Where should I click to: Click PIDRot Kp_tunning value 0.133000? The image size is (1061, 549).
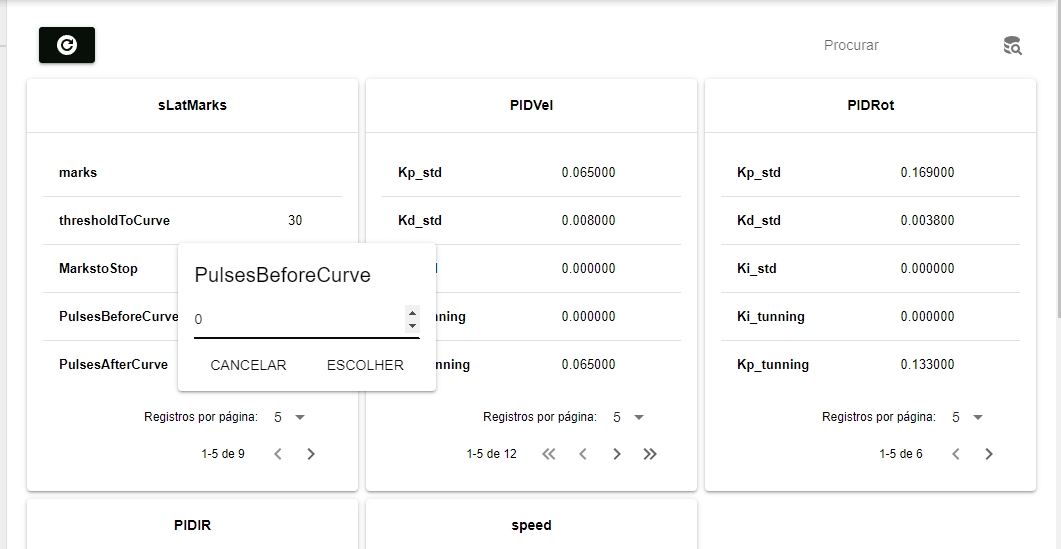[x=928, y=365]
